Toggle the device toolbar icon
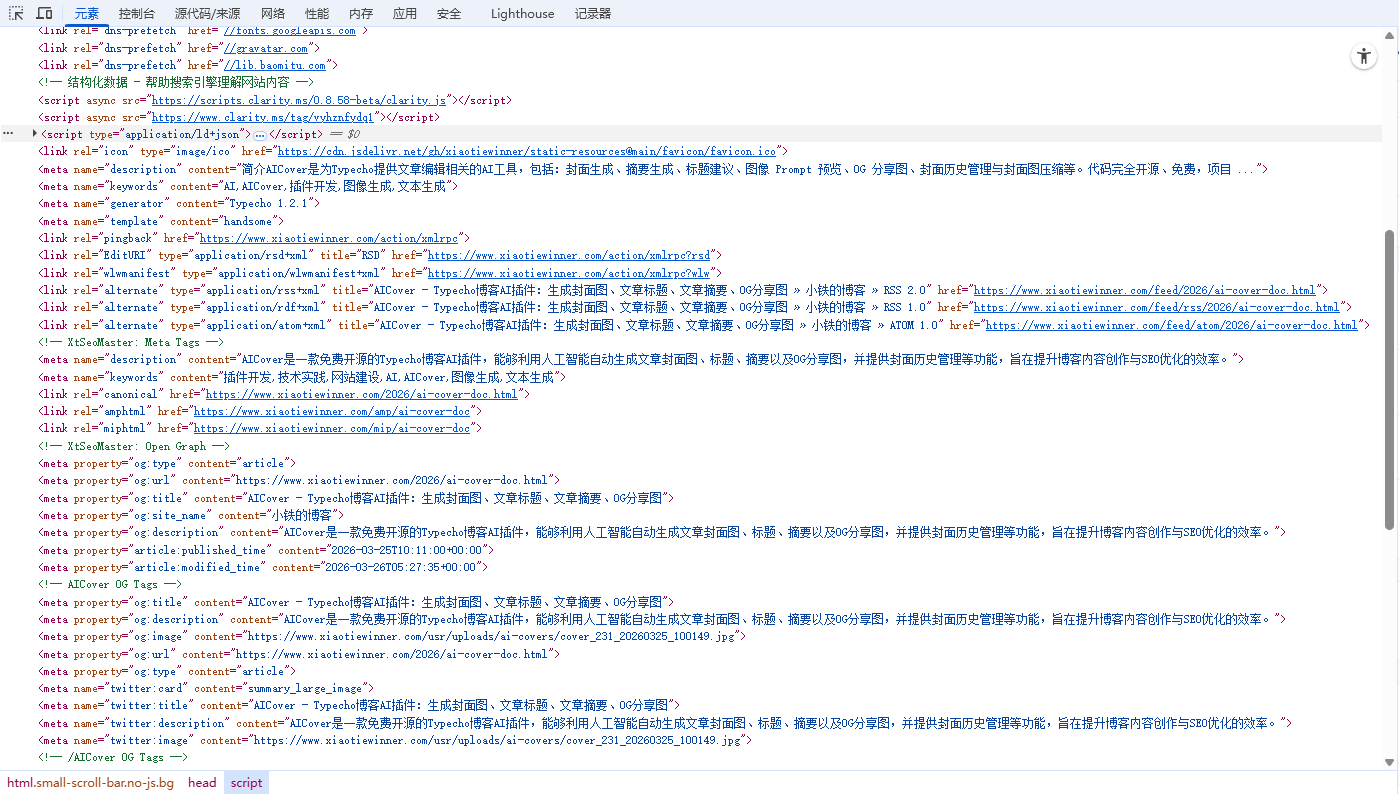1399x794 pixels. click(x=45, y=13)
